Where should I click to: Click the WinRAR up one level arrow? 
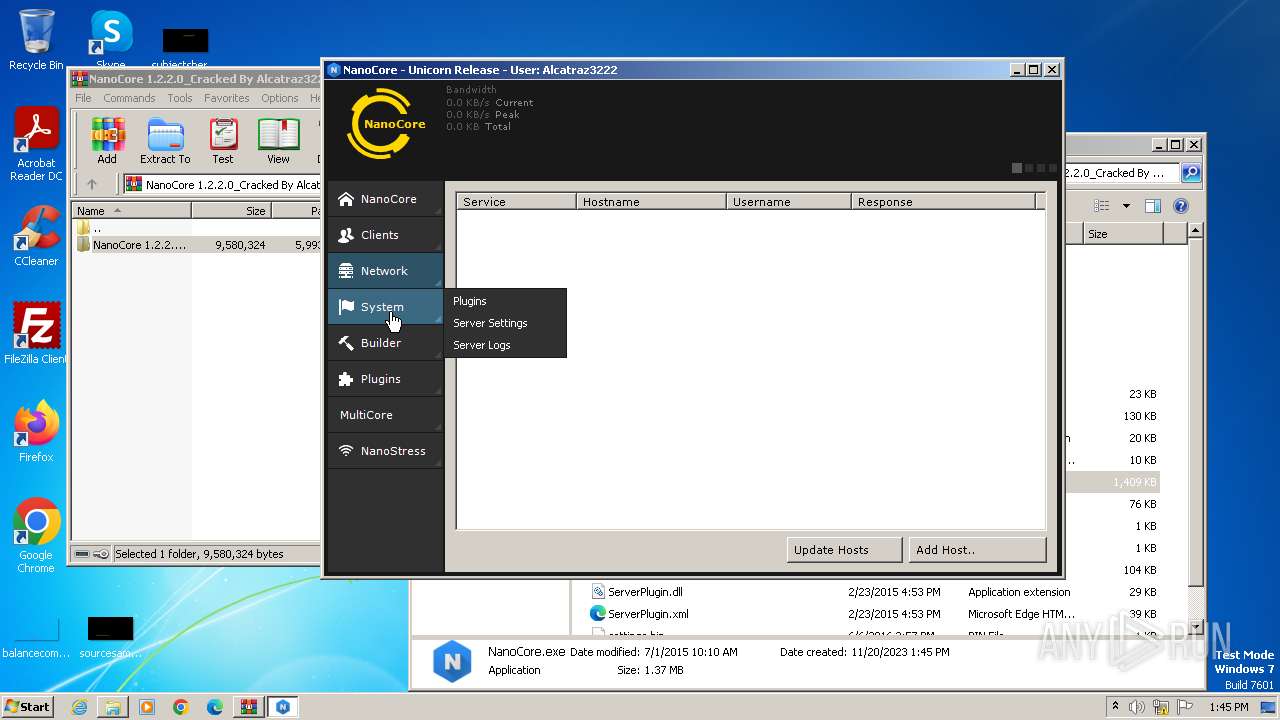92,184
